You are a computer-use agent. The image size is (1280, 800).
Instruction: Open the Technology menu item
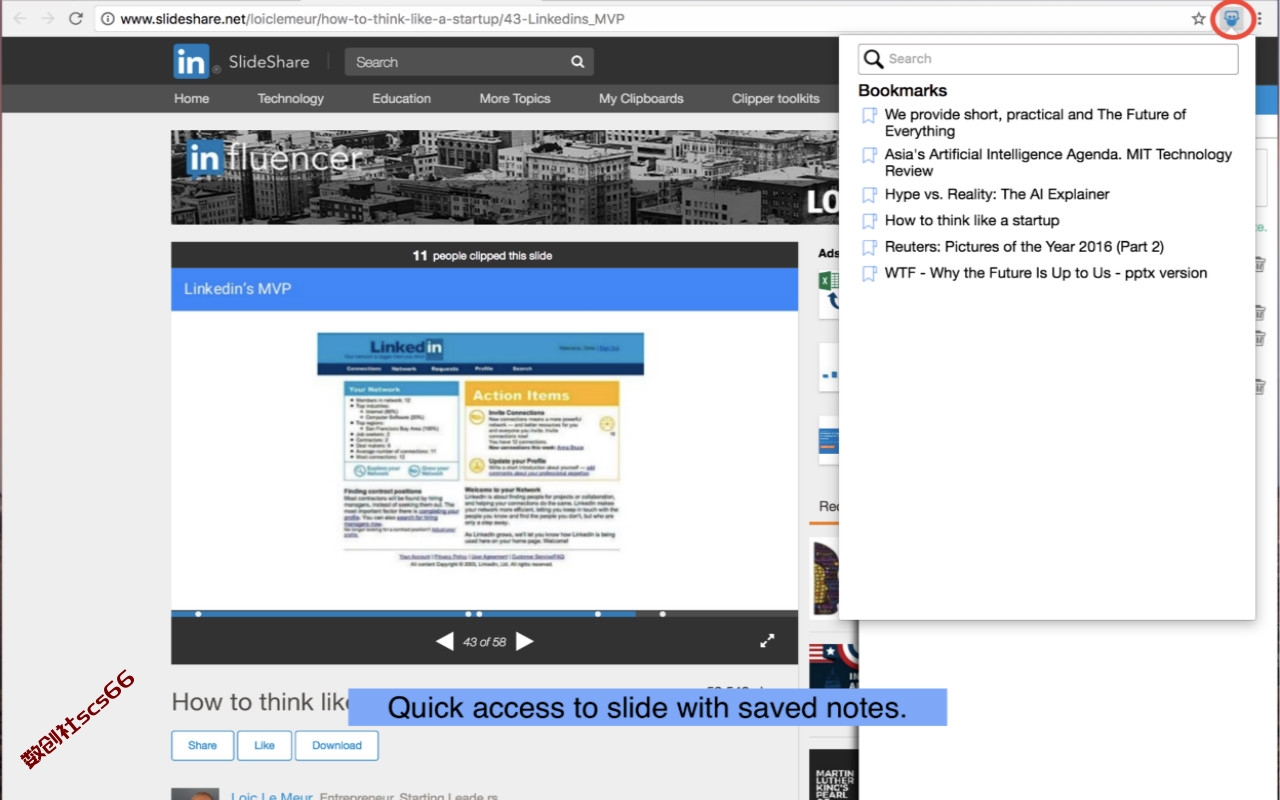coord(291,98)
